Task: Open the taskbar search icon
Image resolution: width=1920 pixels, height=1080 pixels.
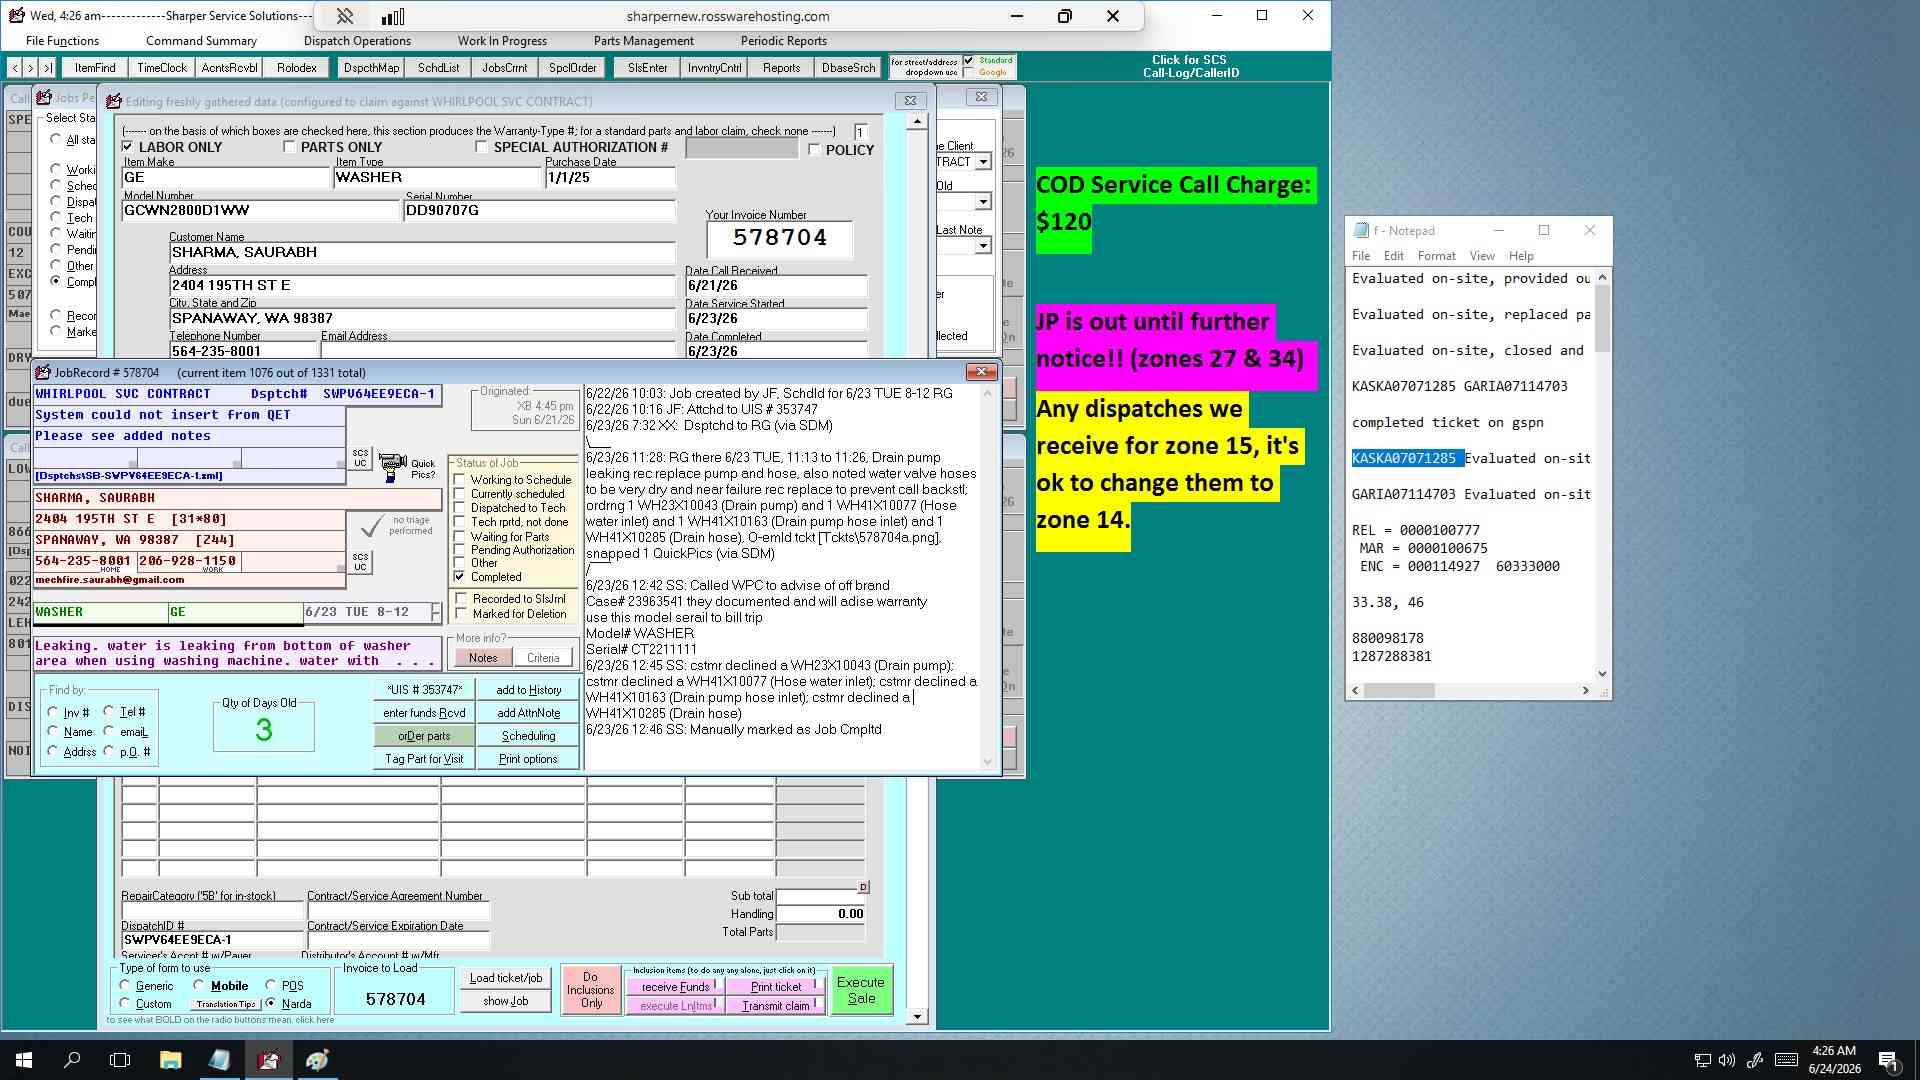Action: (x=72, y=1060)
